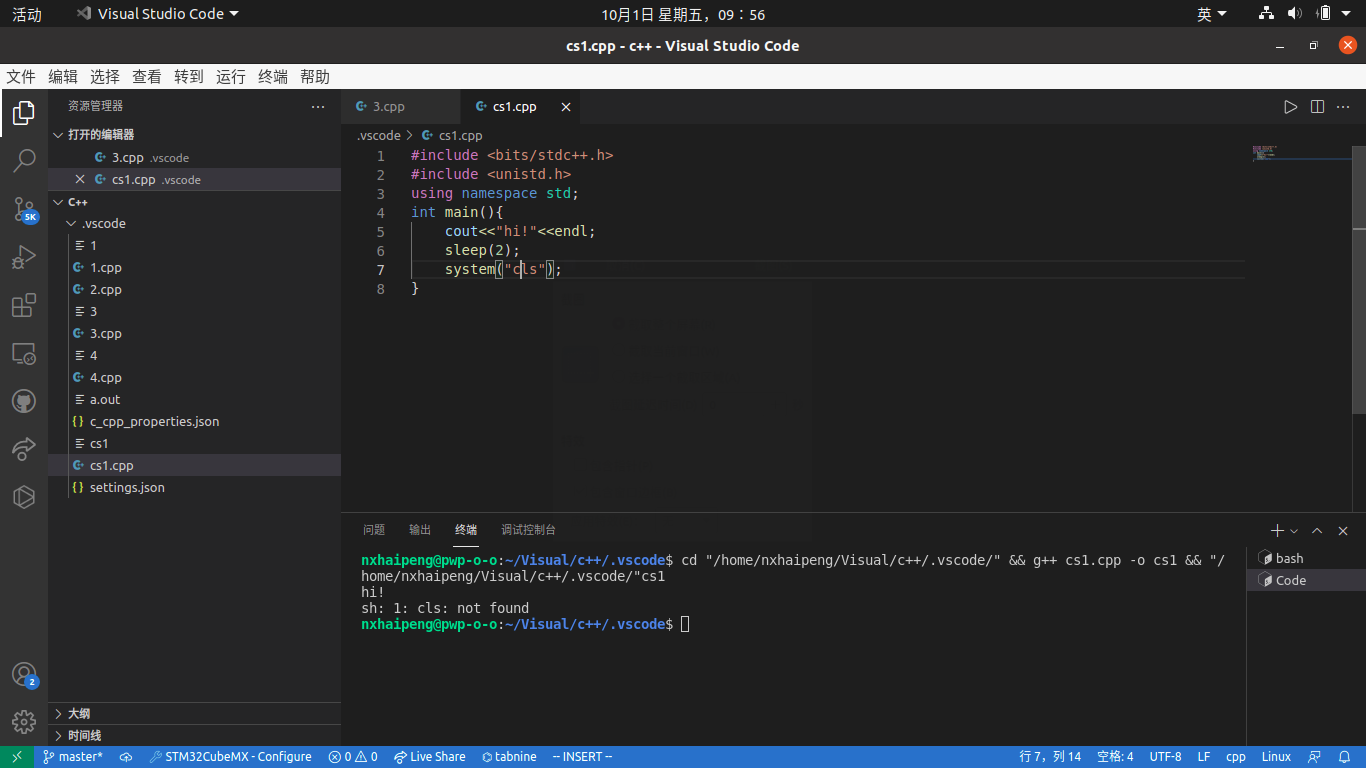
Task: Close cs1.cpp in open editors list
Action: pyautogui.click(x=80, y=180)
